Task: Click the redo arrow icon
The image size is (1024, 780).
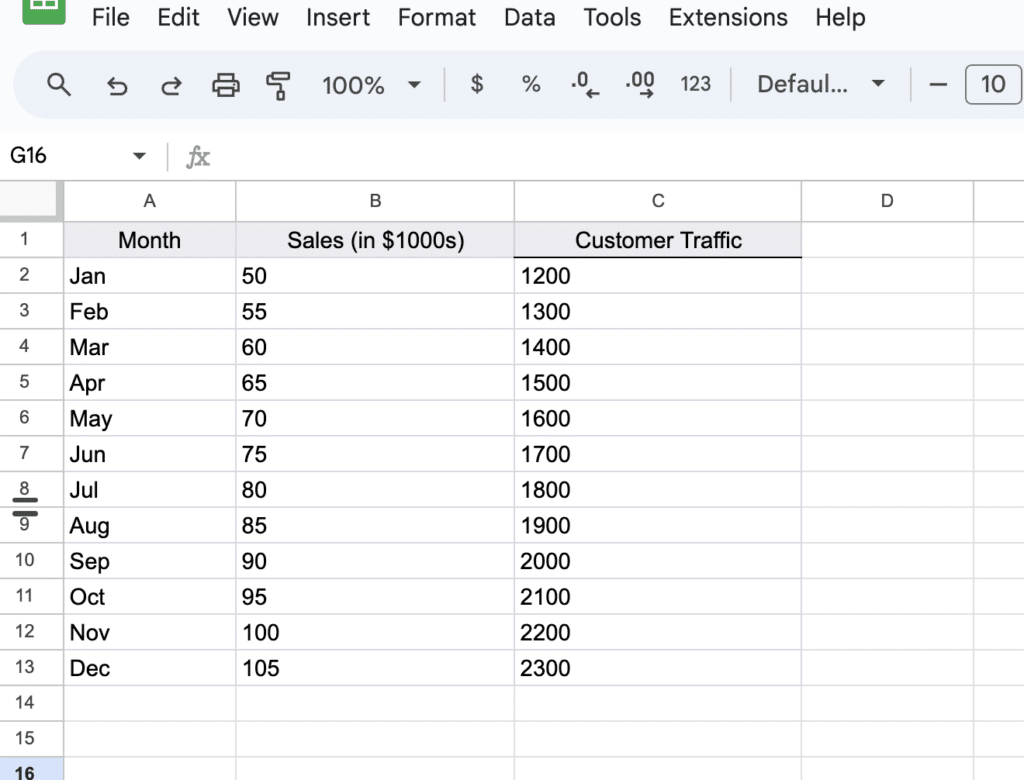Action: click(171, 86)
